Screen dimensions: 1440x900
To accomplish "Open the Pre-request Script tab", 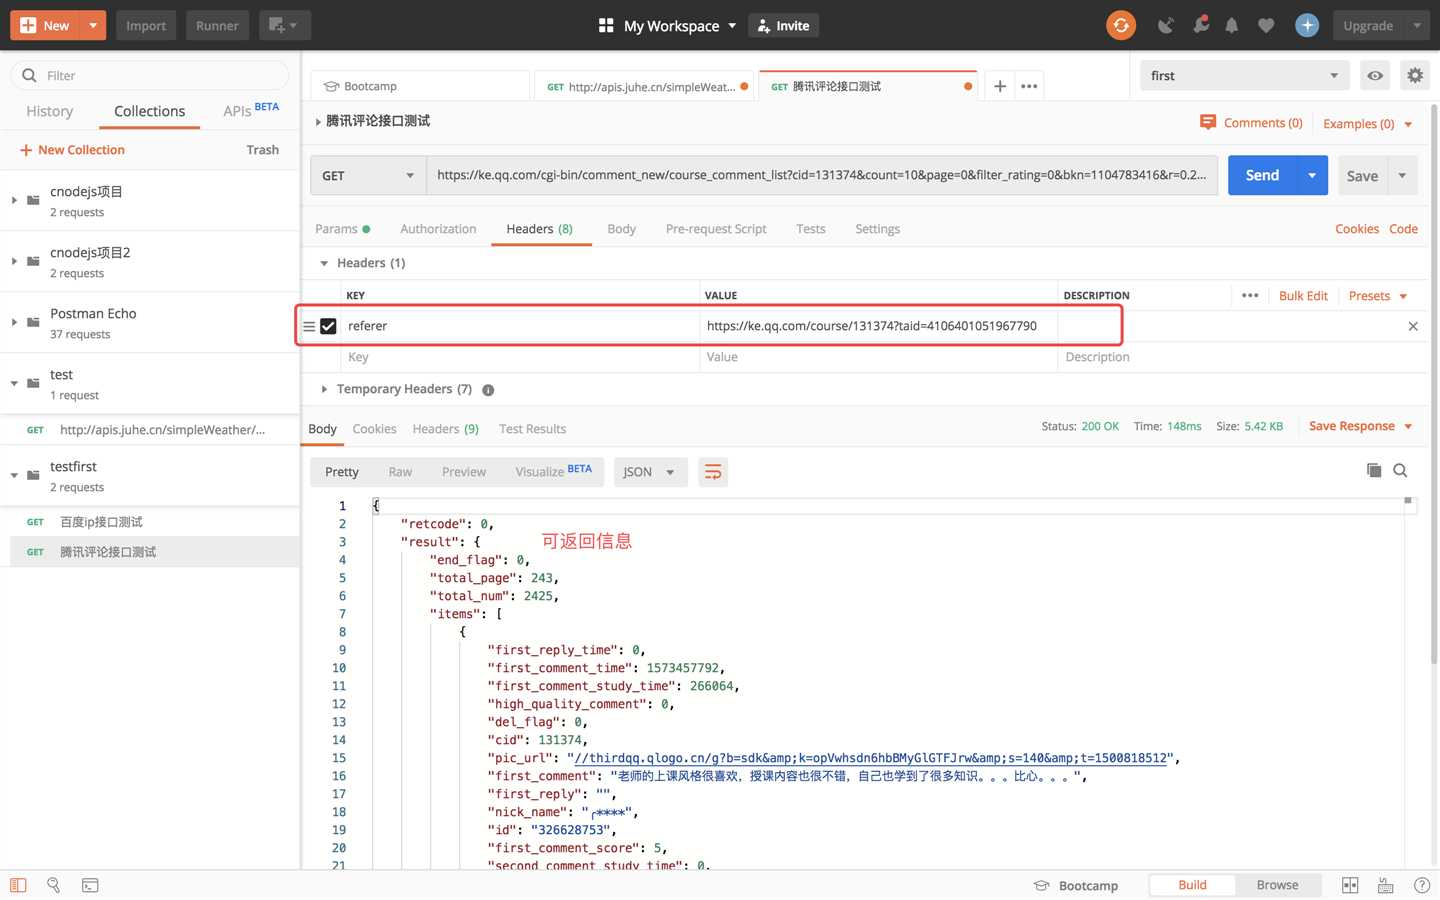I will pos(716,229).
